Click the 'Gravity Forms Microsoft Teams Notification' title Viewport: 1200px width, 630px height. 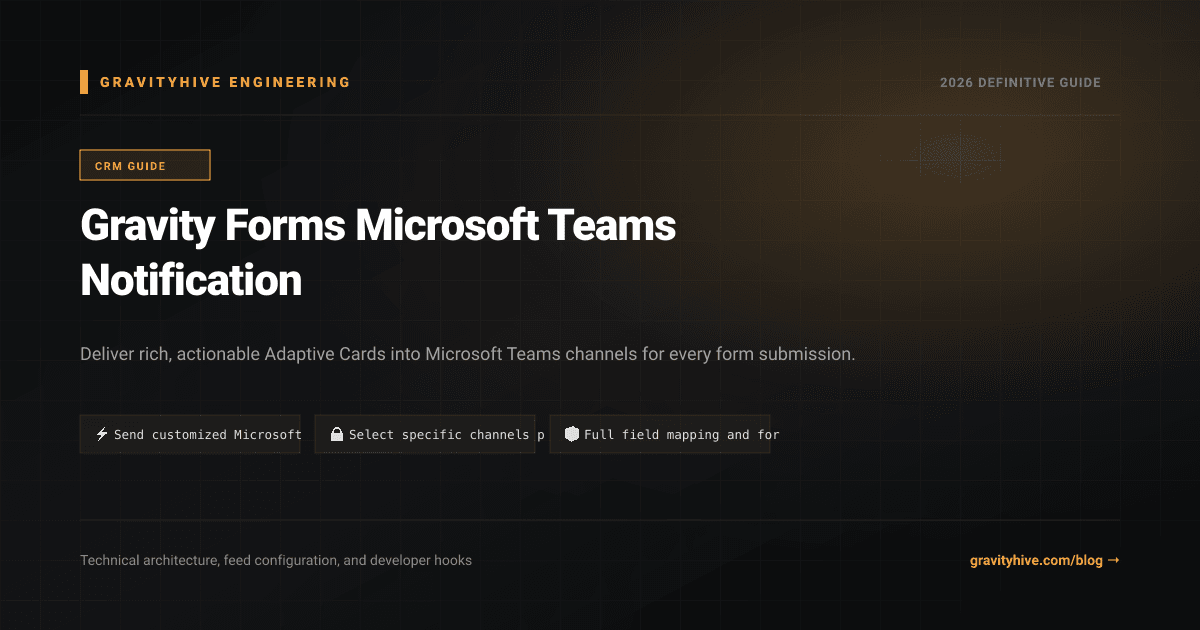(378, 253)
